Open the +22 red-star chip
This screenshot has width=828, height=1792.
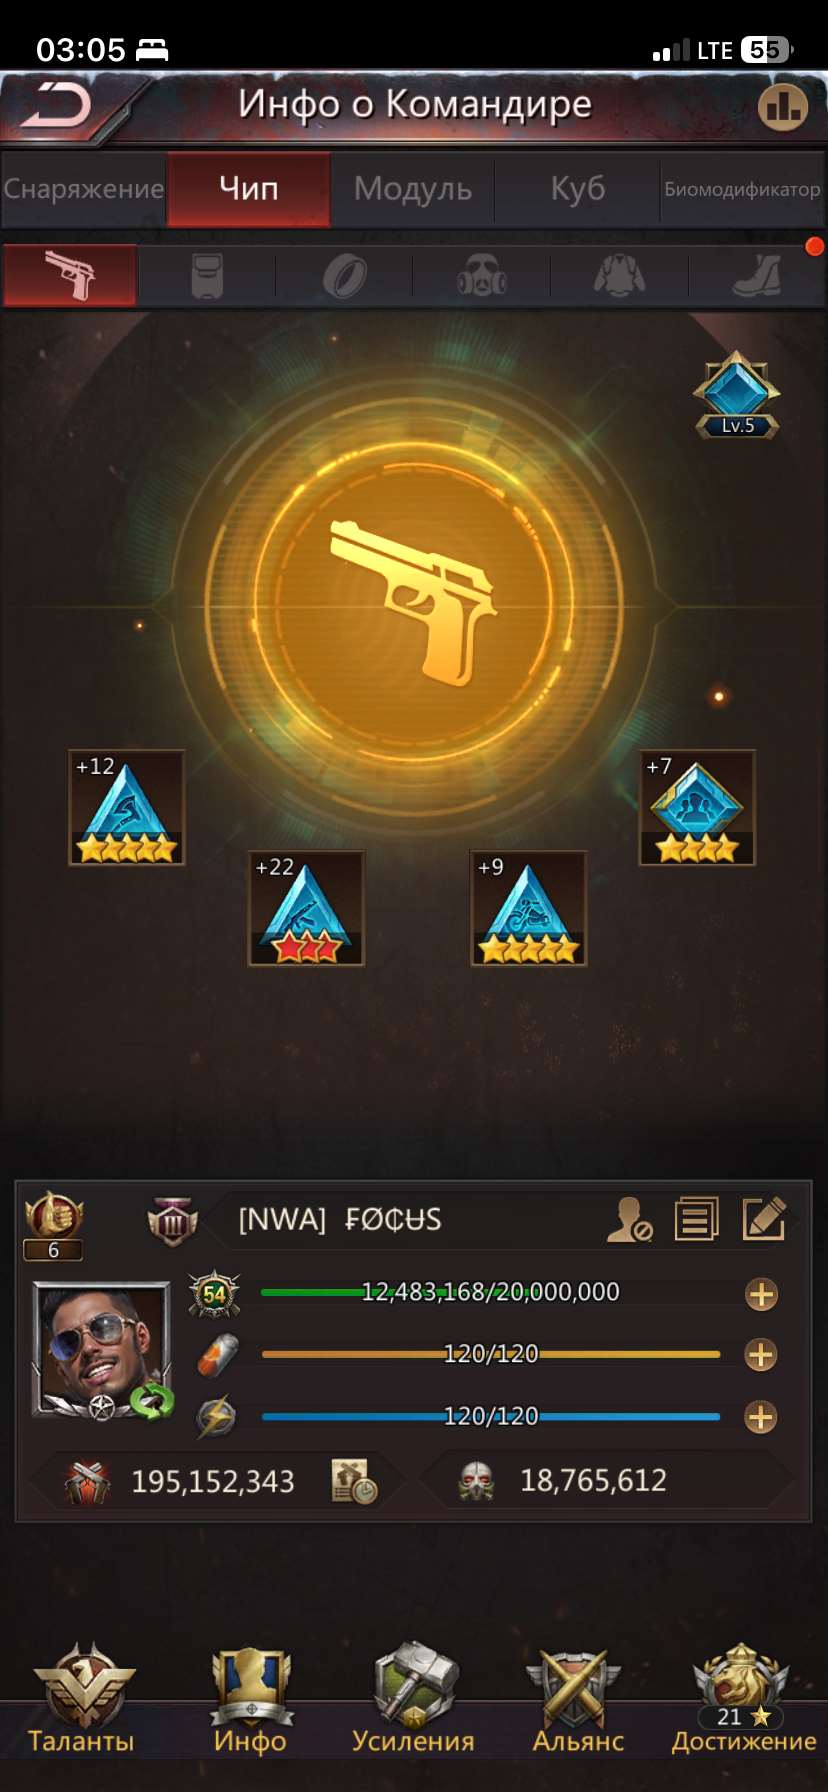click(306, 908)
